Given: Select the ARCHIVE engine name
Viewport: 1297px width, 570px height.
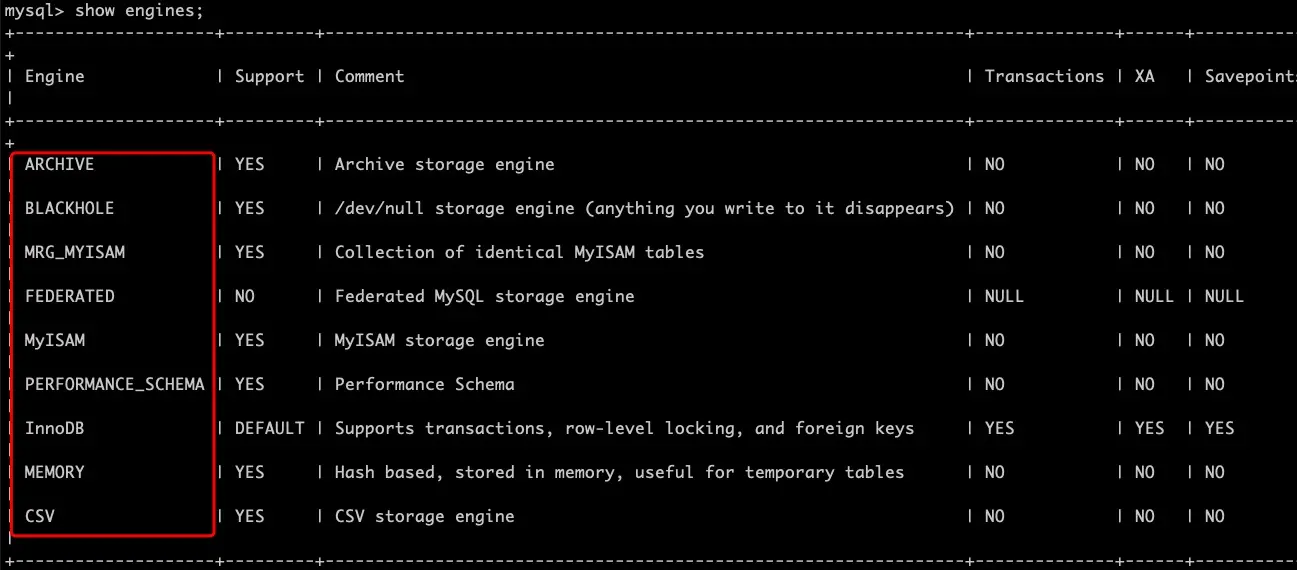Looking at the screenshot, I should pos(59,164).
